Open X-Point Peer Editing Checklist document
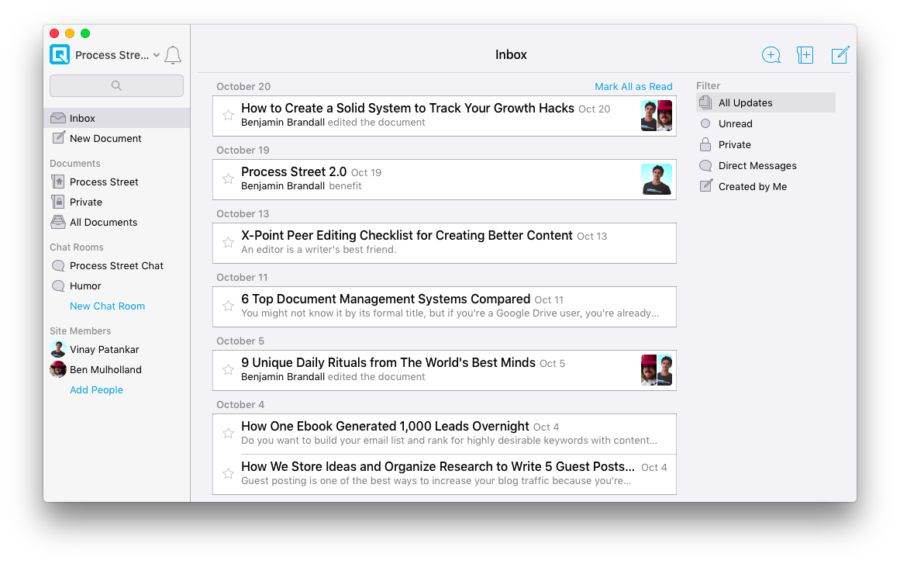 [x=444, y=243]
